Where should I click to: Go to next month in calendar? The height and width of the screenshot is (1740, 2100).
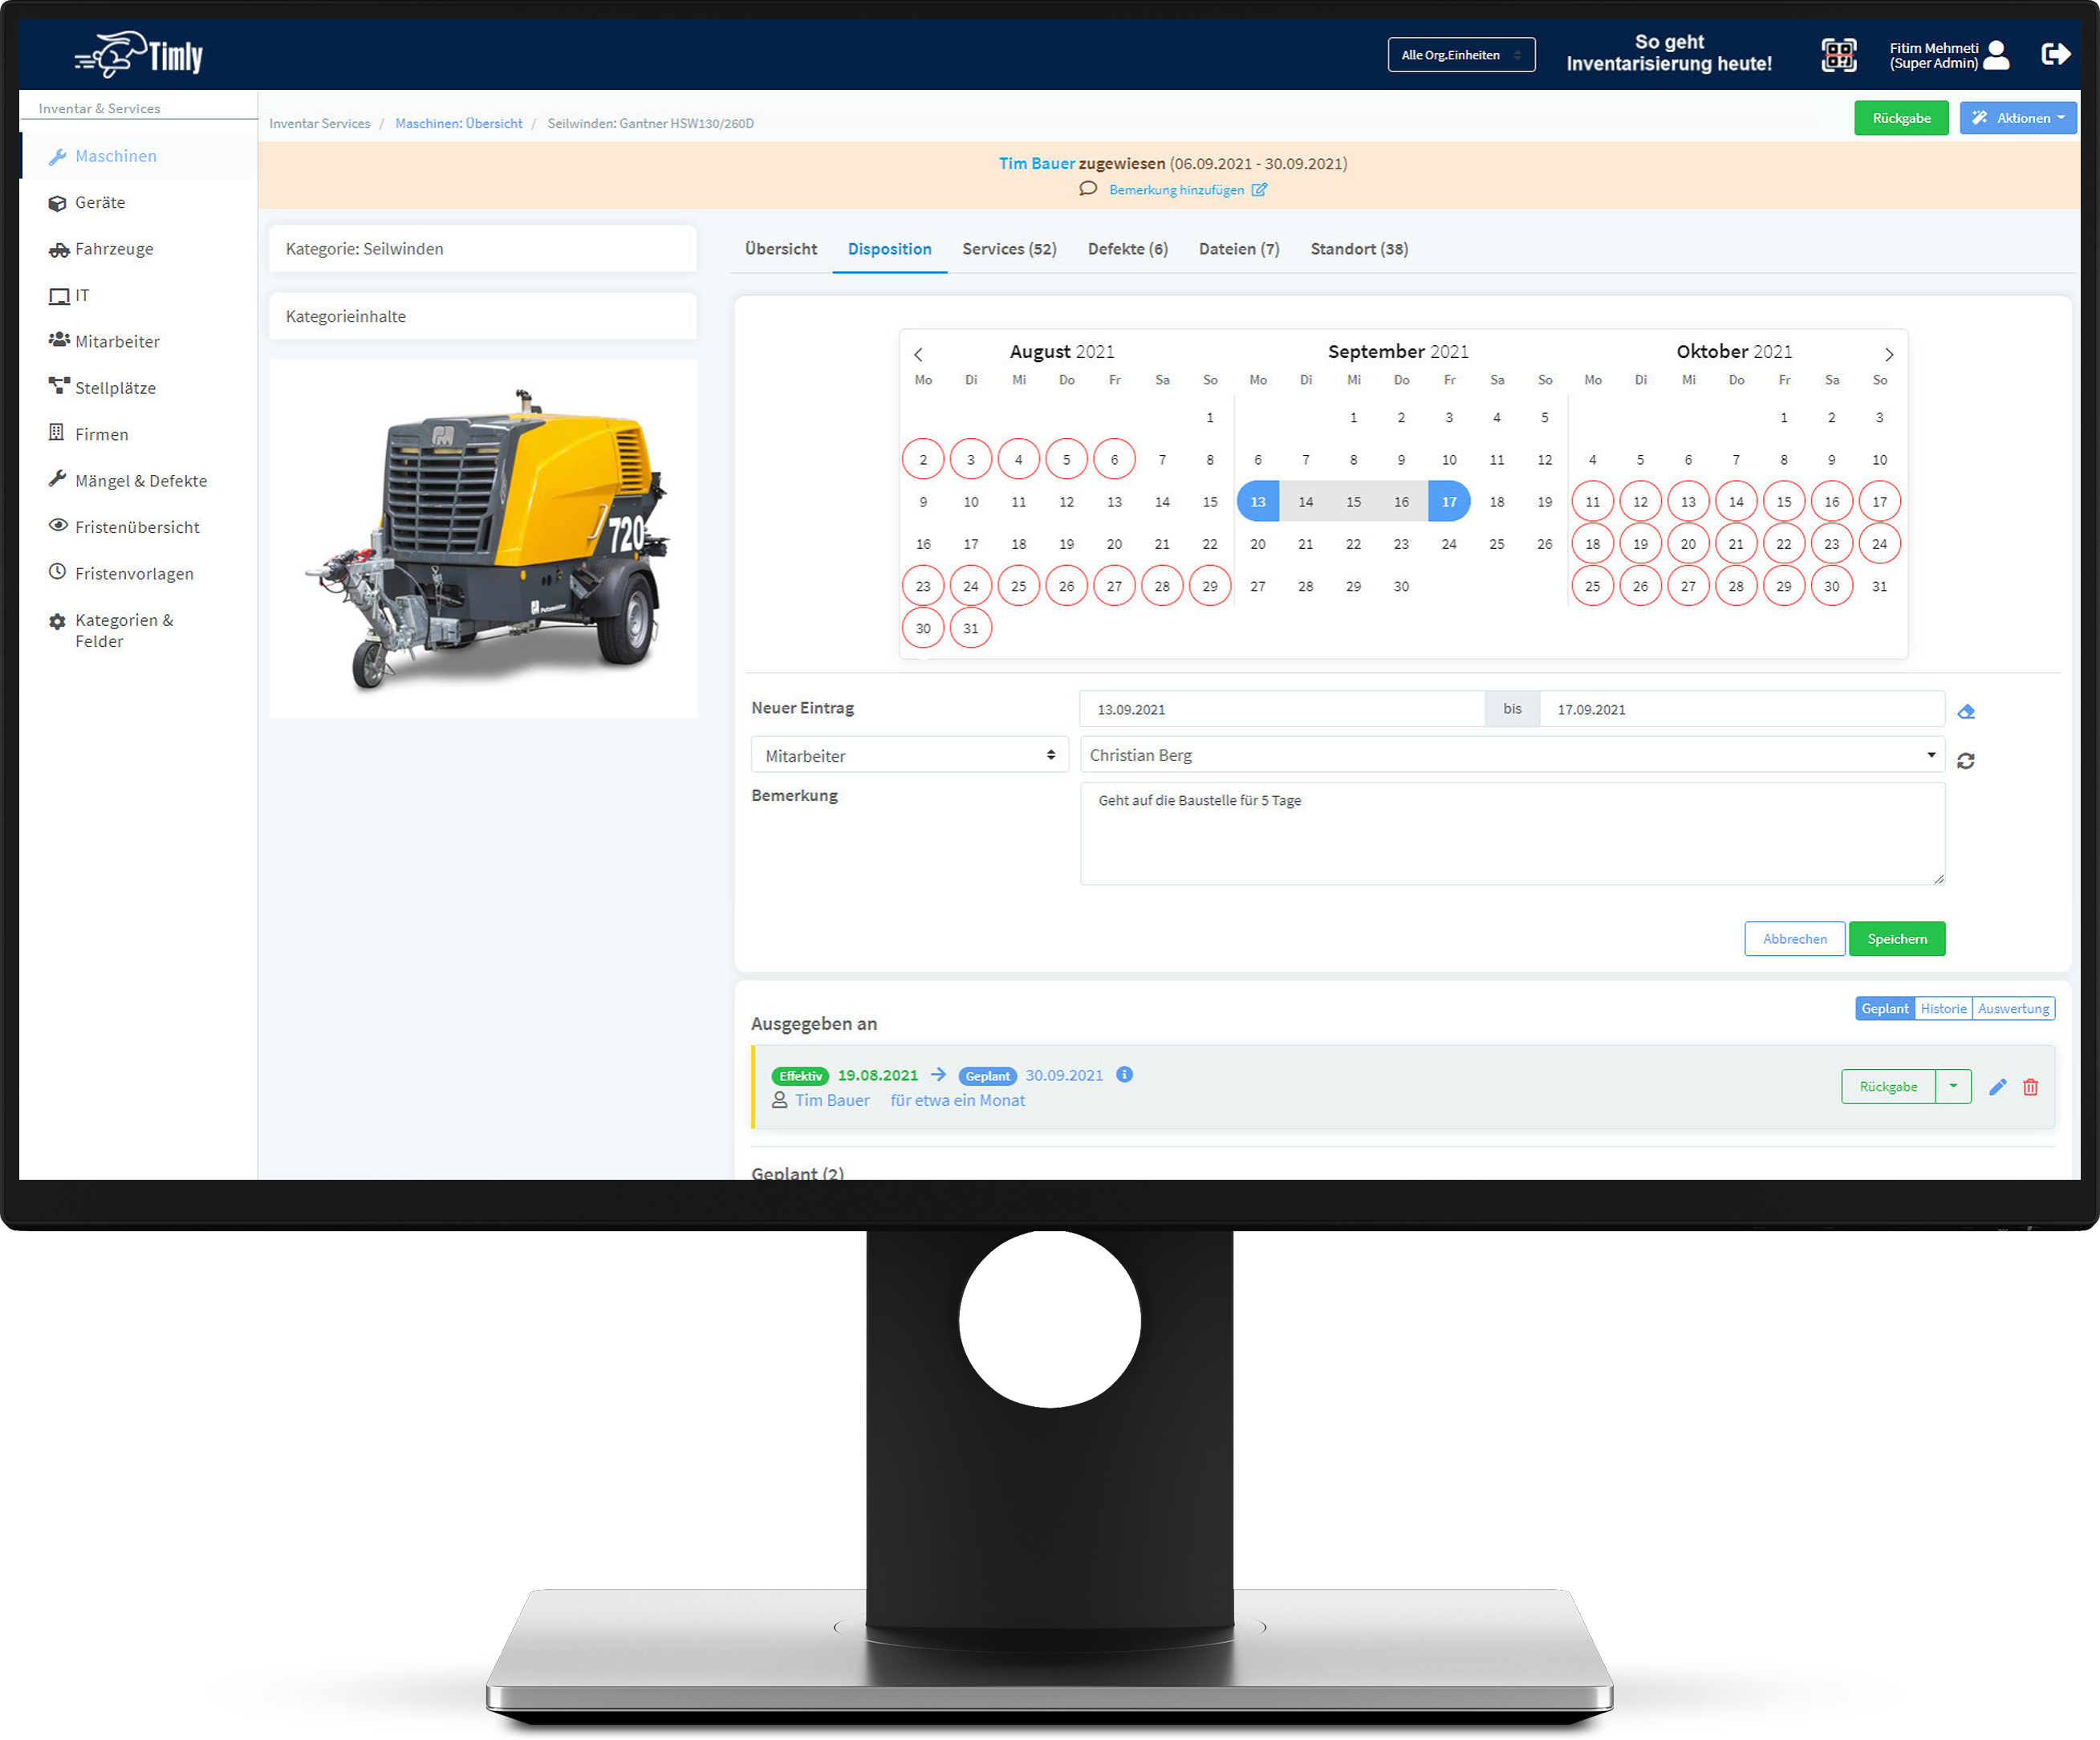[x=1888, y=354]
